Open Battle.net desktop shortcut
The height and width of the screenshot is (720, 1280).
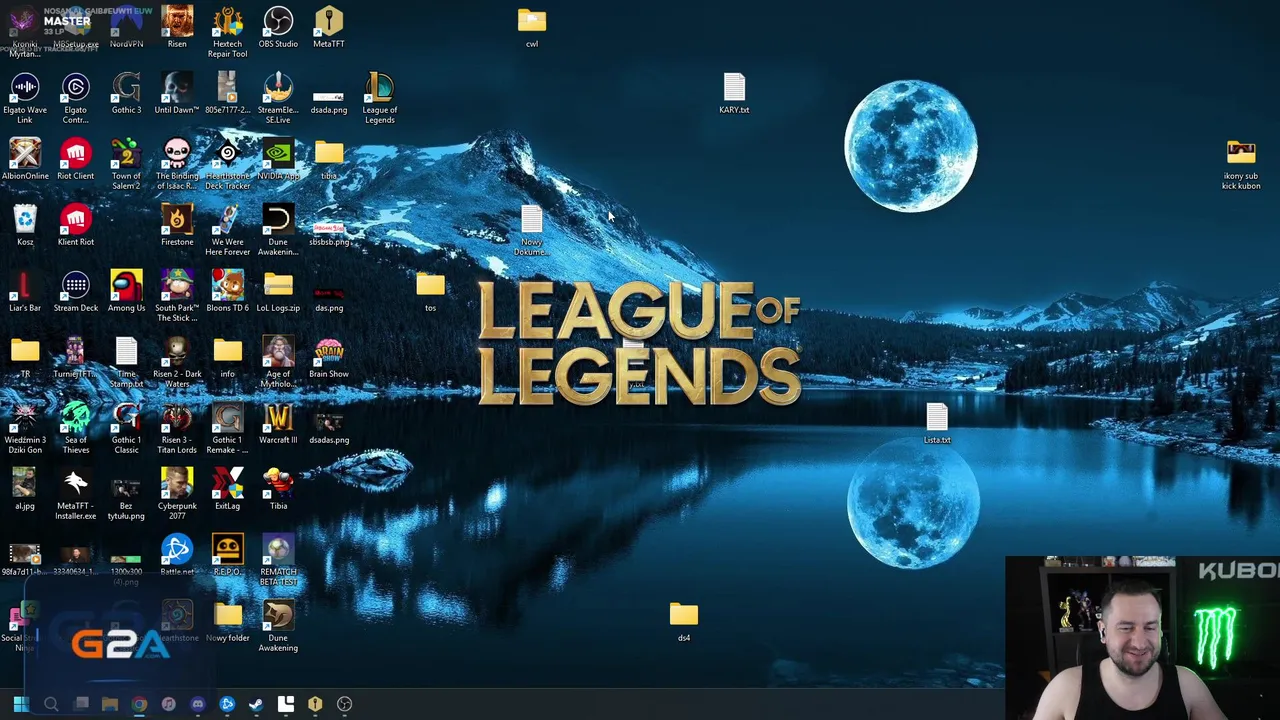[x=177, y=556]
